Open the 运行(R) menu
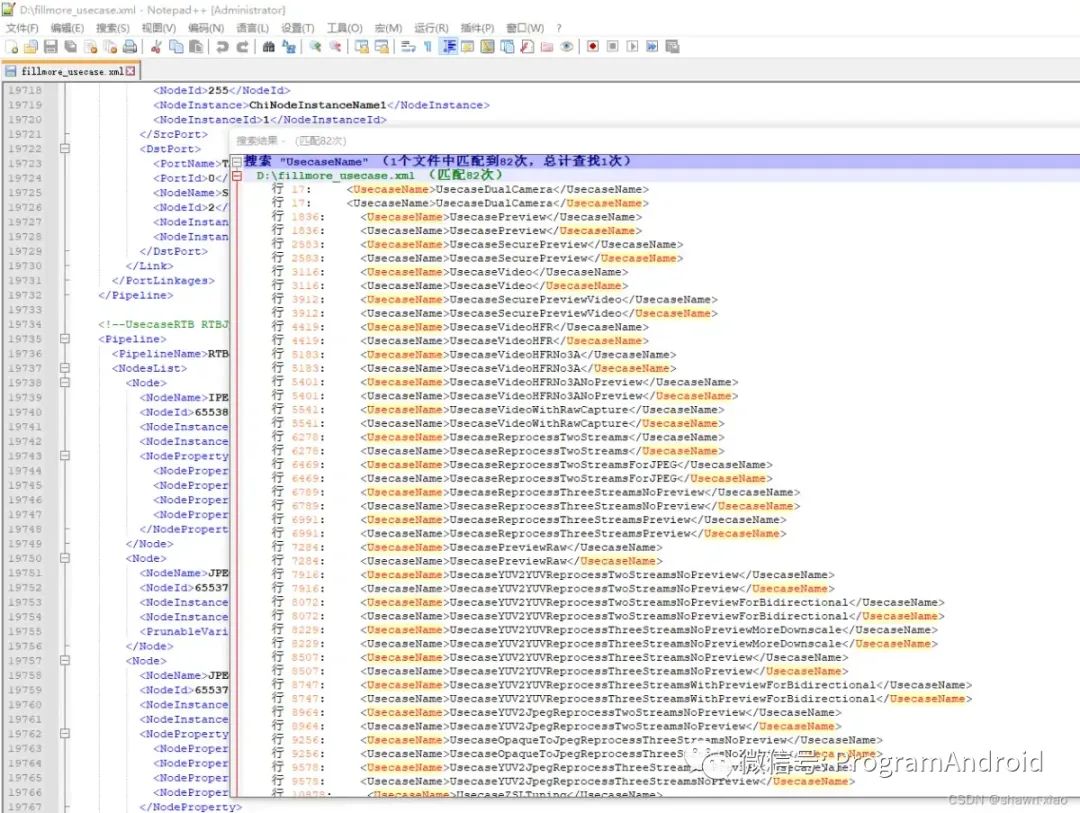The height and width of the screenshot is (813, 1080). click(x=431, y=28)
